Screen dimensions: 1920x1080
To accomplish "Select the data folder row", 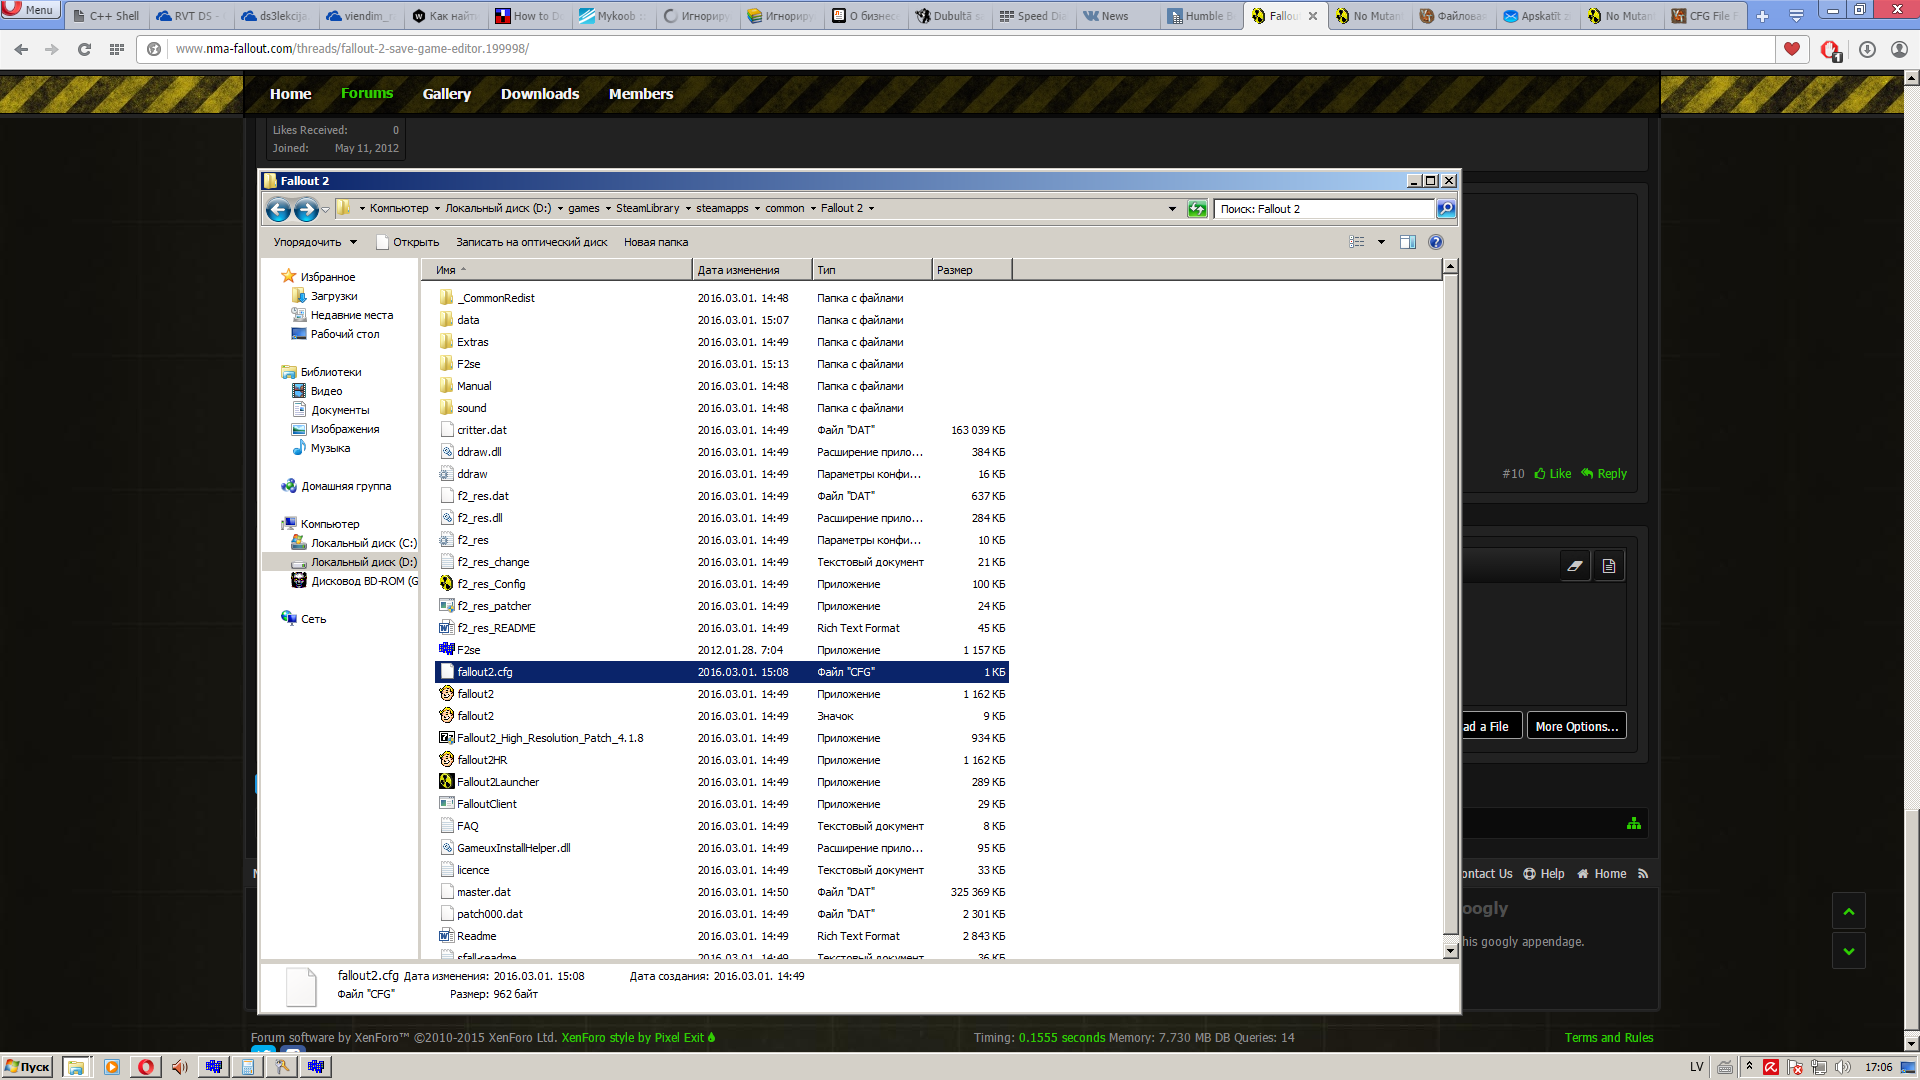I will (x=722, y=320).
